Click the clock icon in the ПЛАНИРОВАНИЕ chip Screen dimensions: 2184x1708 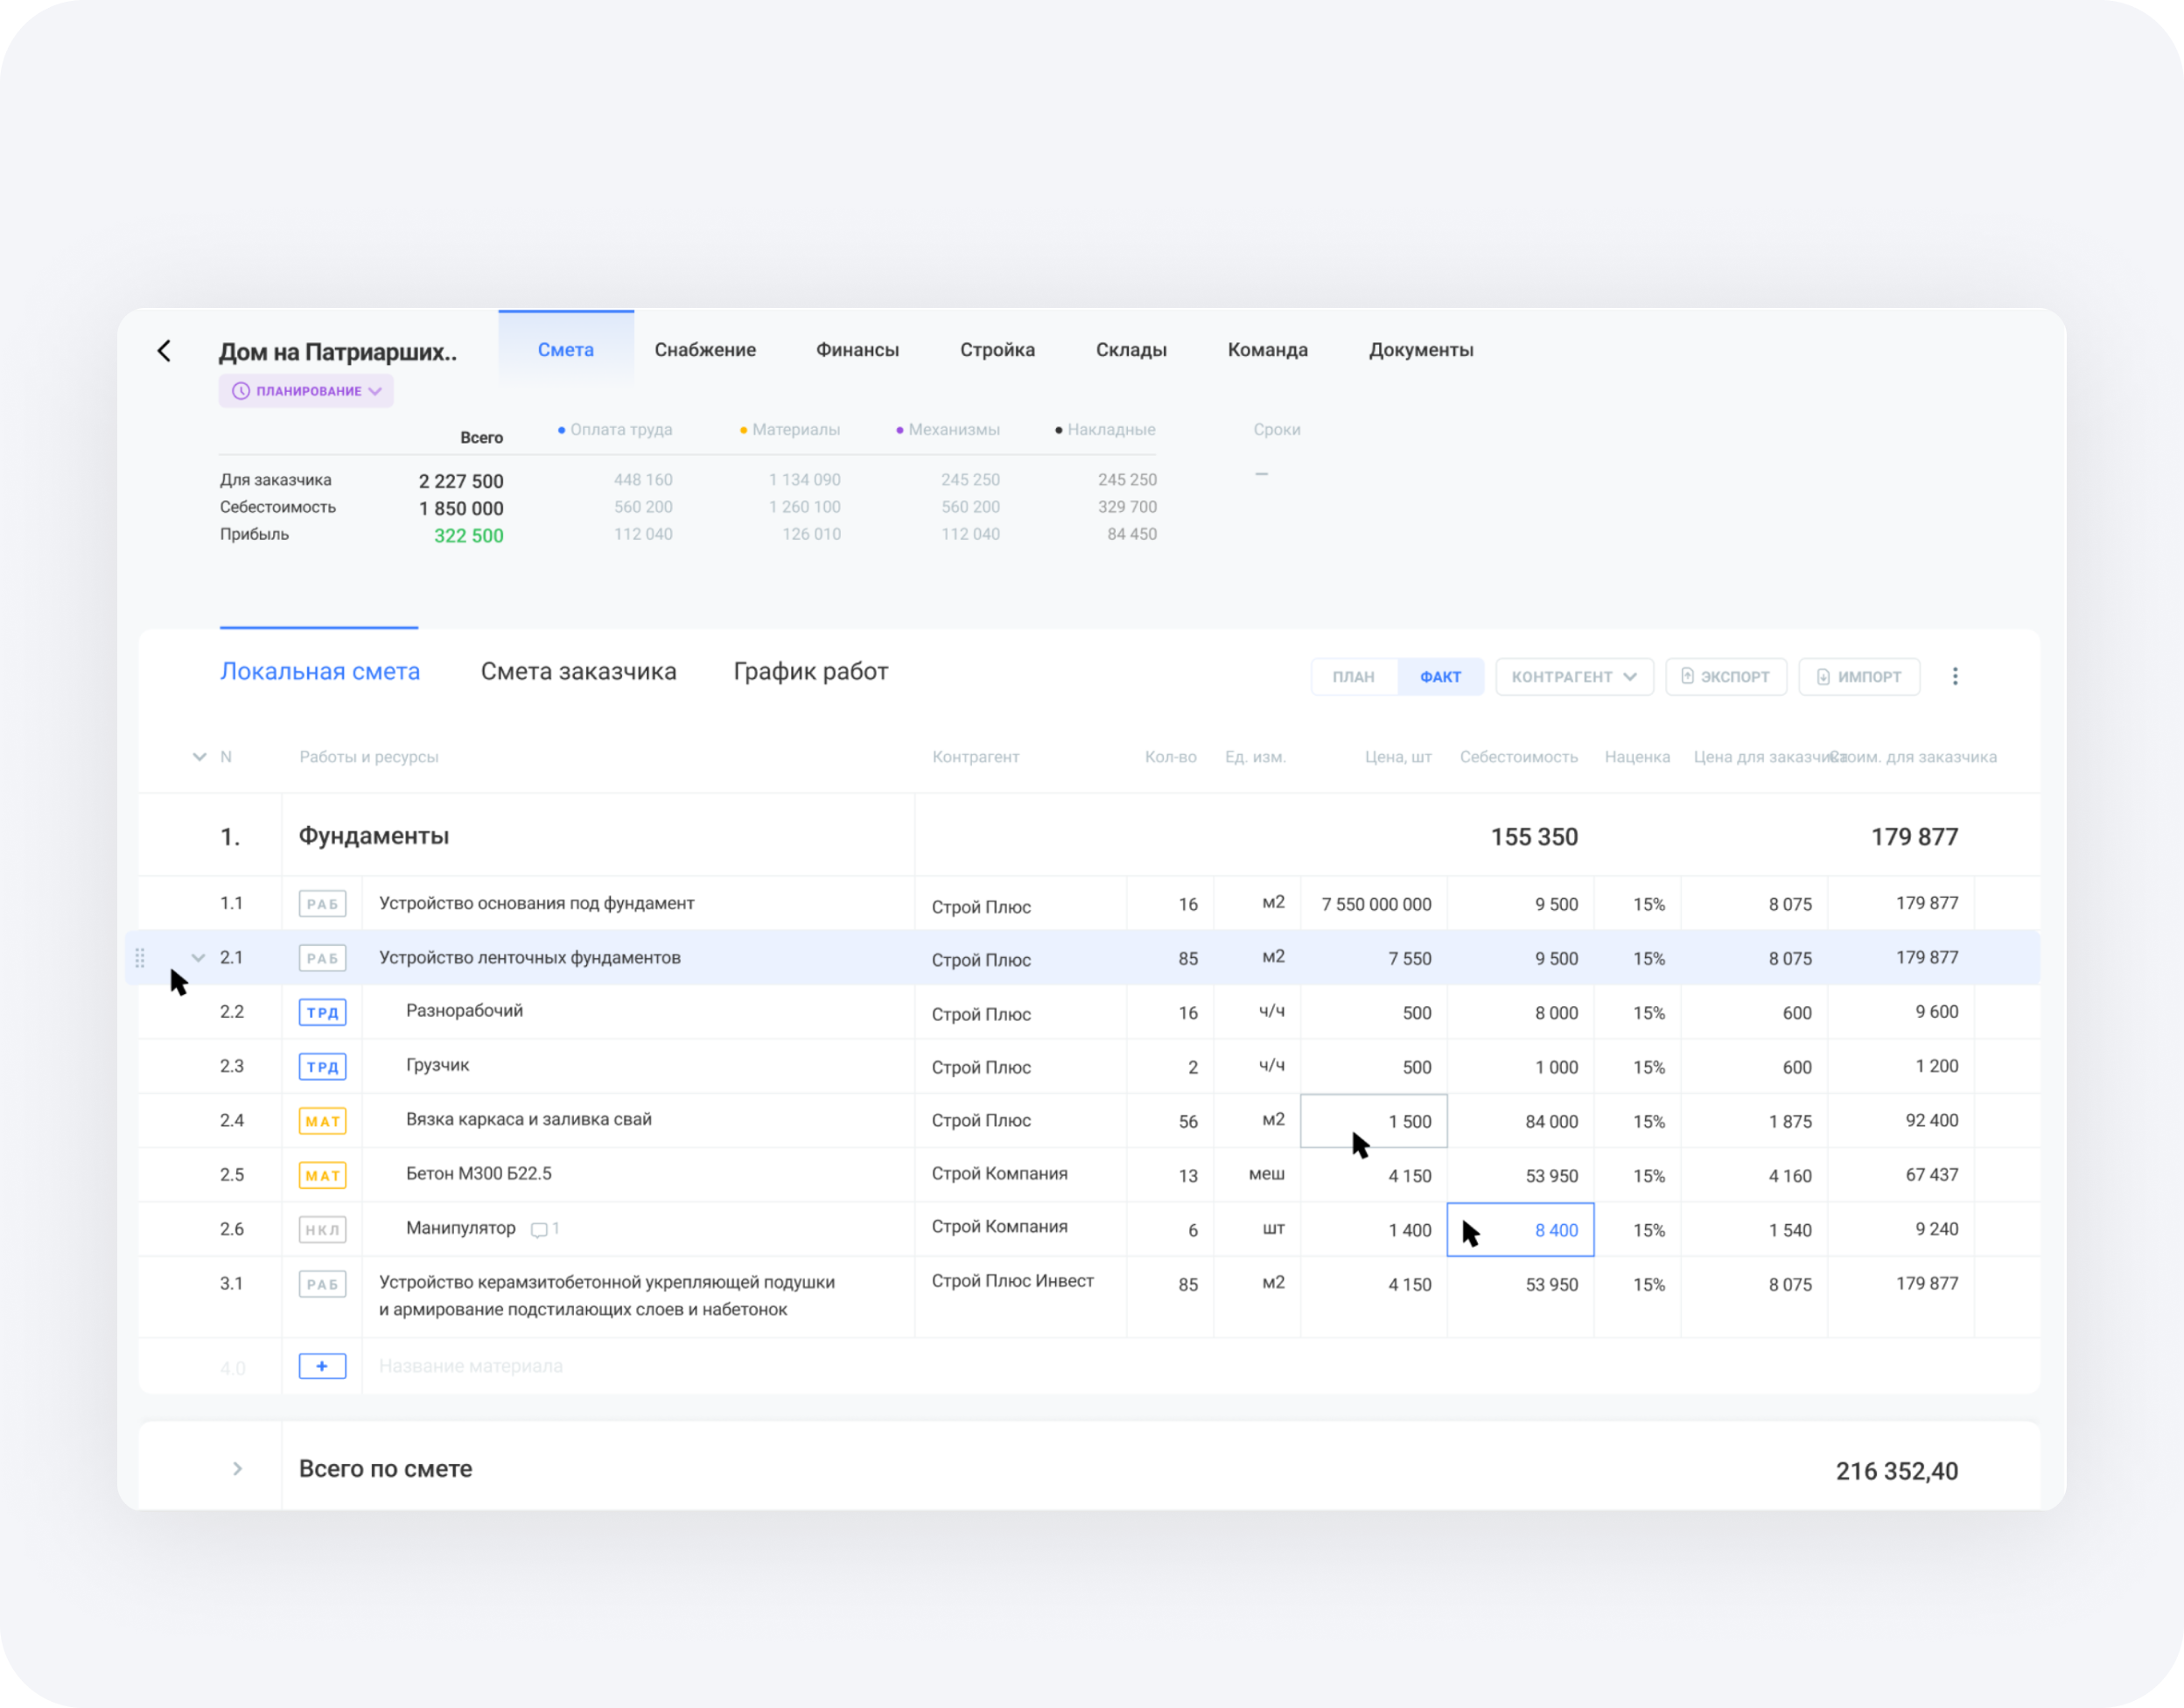(240, 391)
